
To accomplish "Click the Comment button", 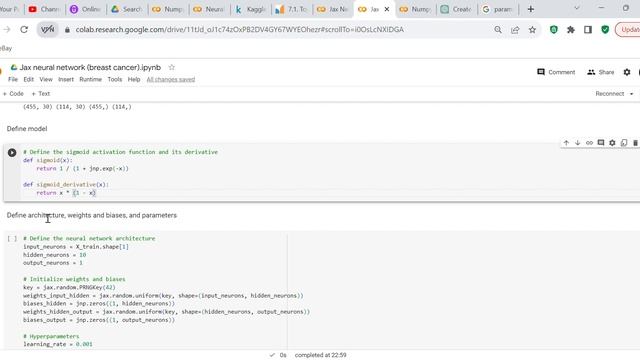I will pos(556,72).
